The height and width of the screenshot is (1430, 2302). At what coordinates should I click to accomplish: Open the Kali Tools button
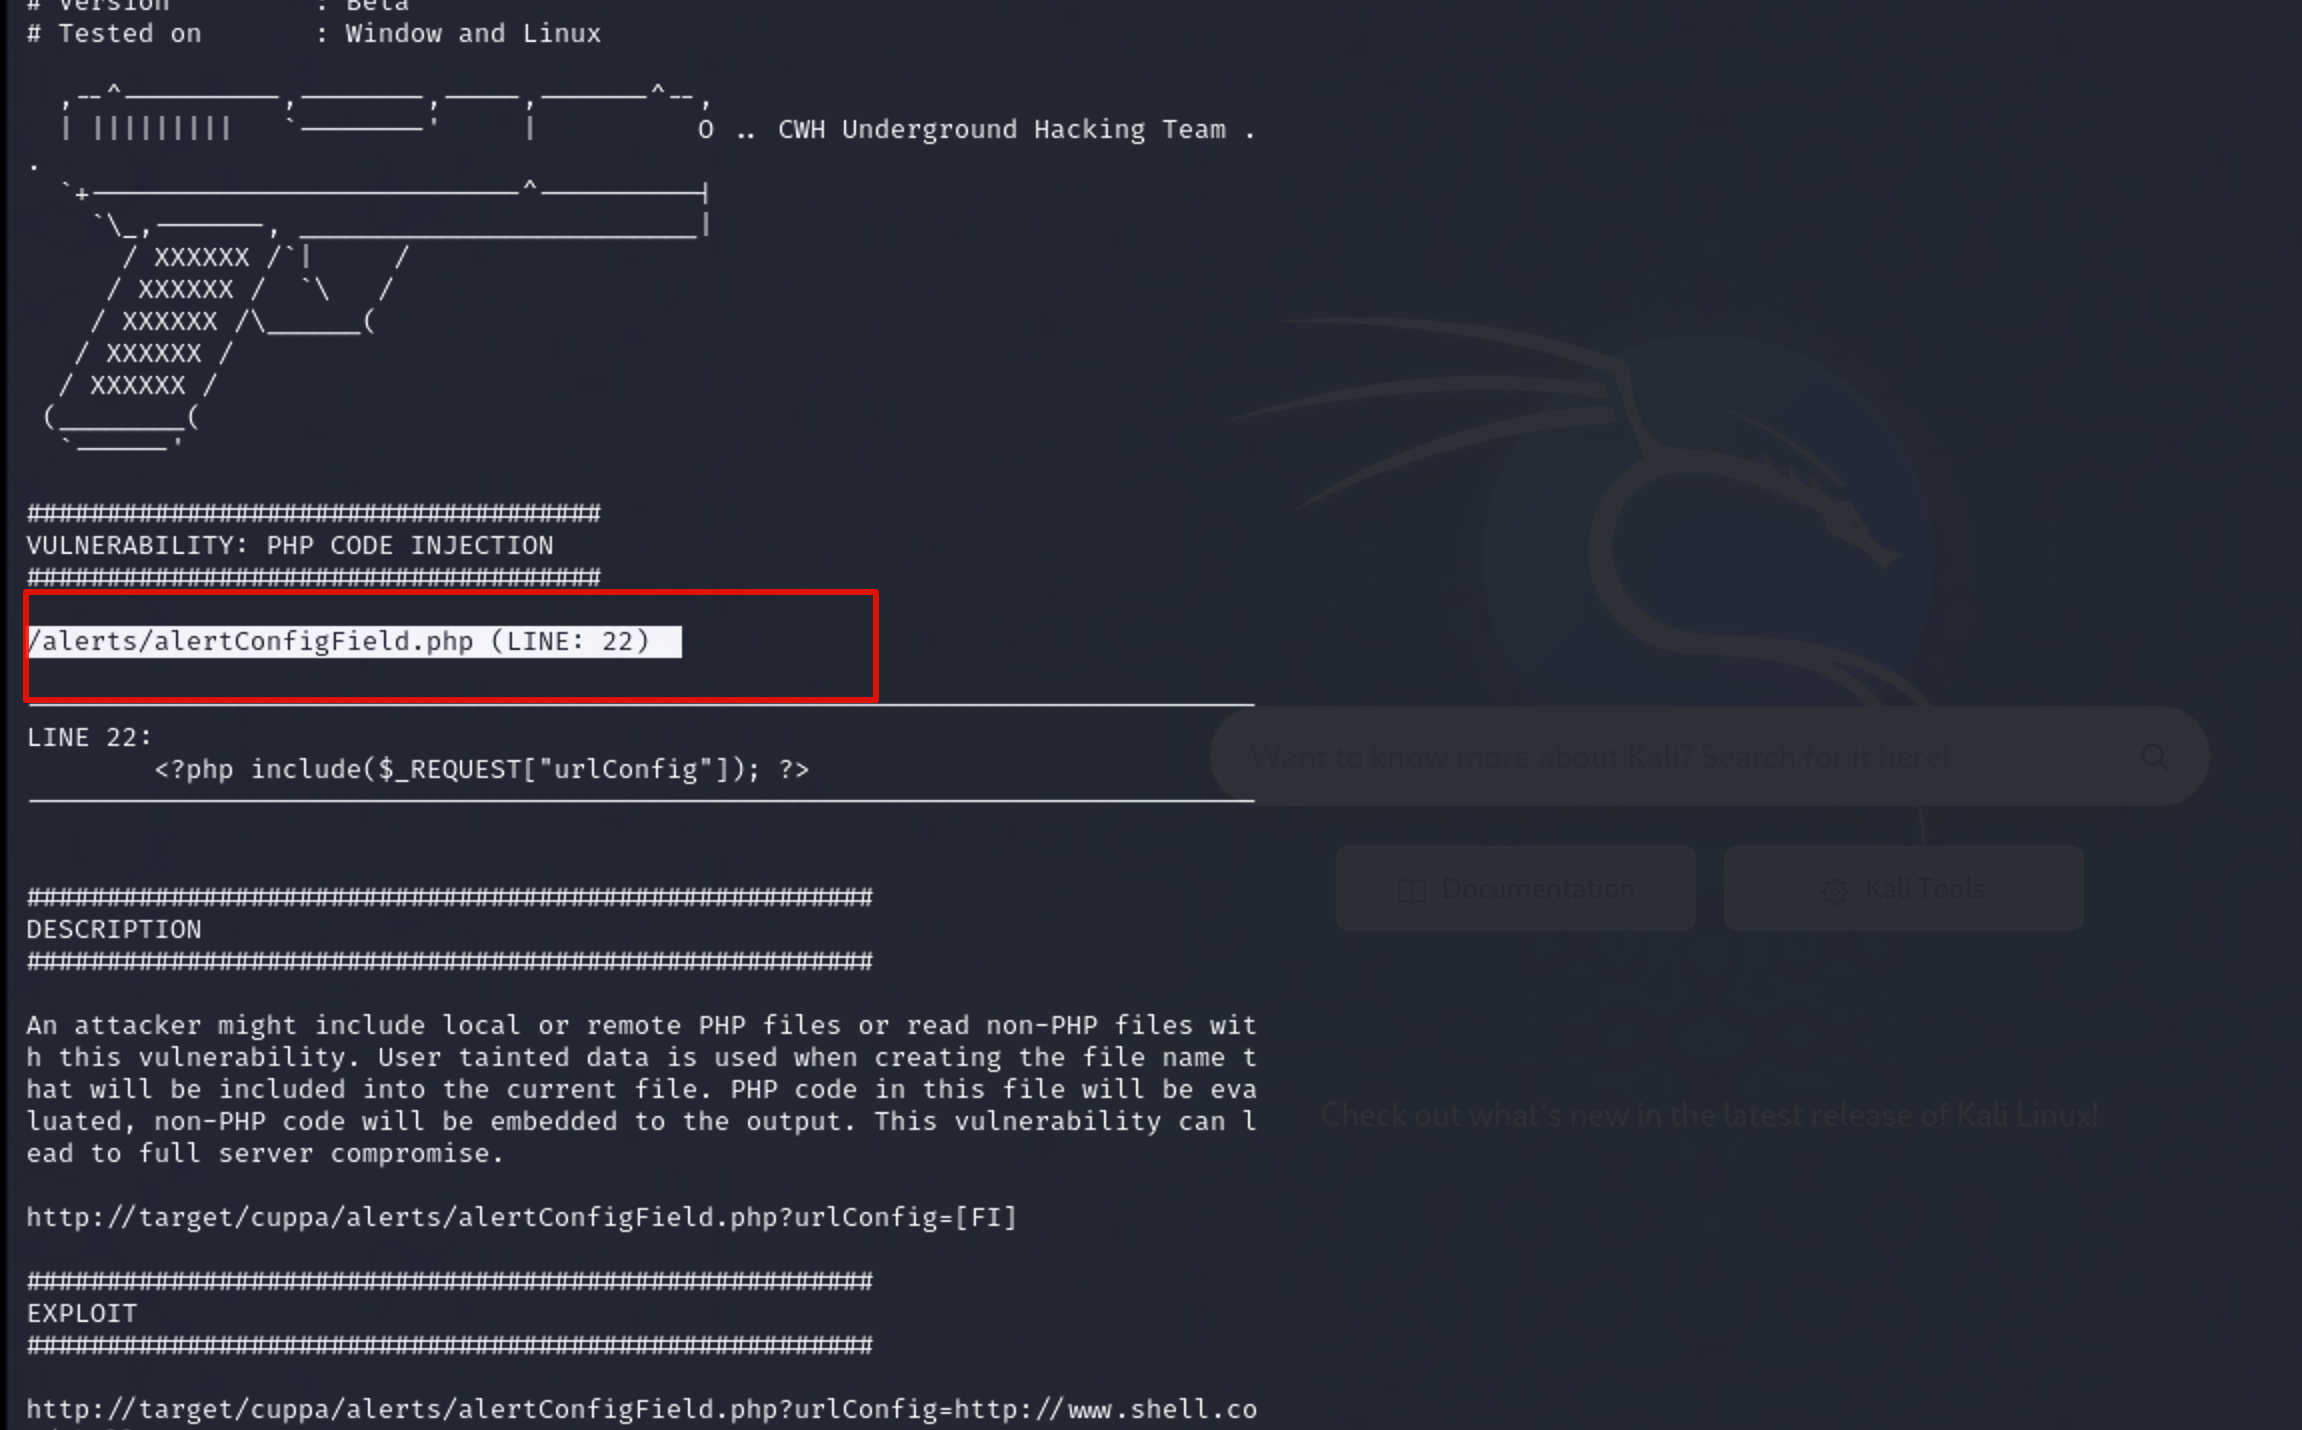(1904, 888)
